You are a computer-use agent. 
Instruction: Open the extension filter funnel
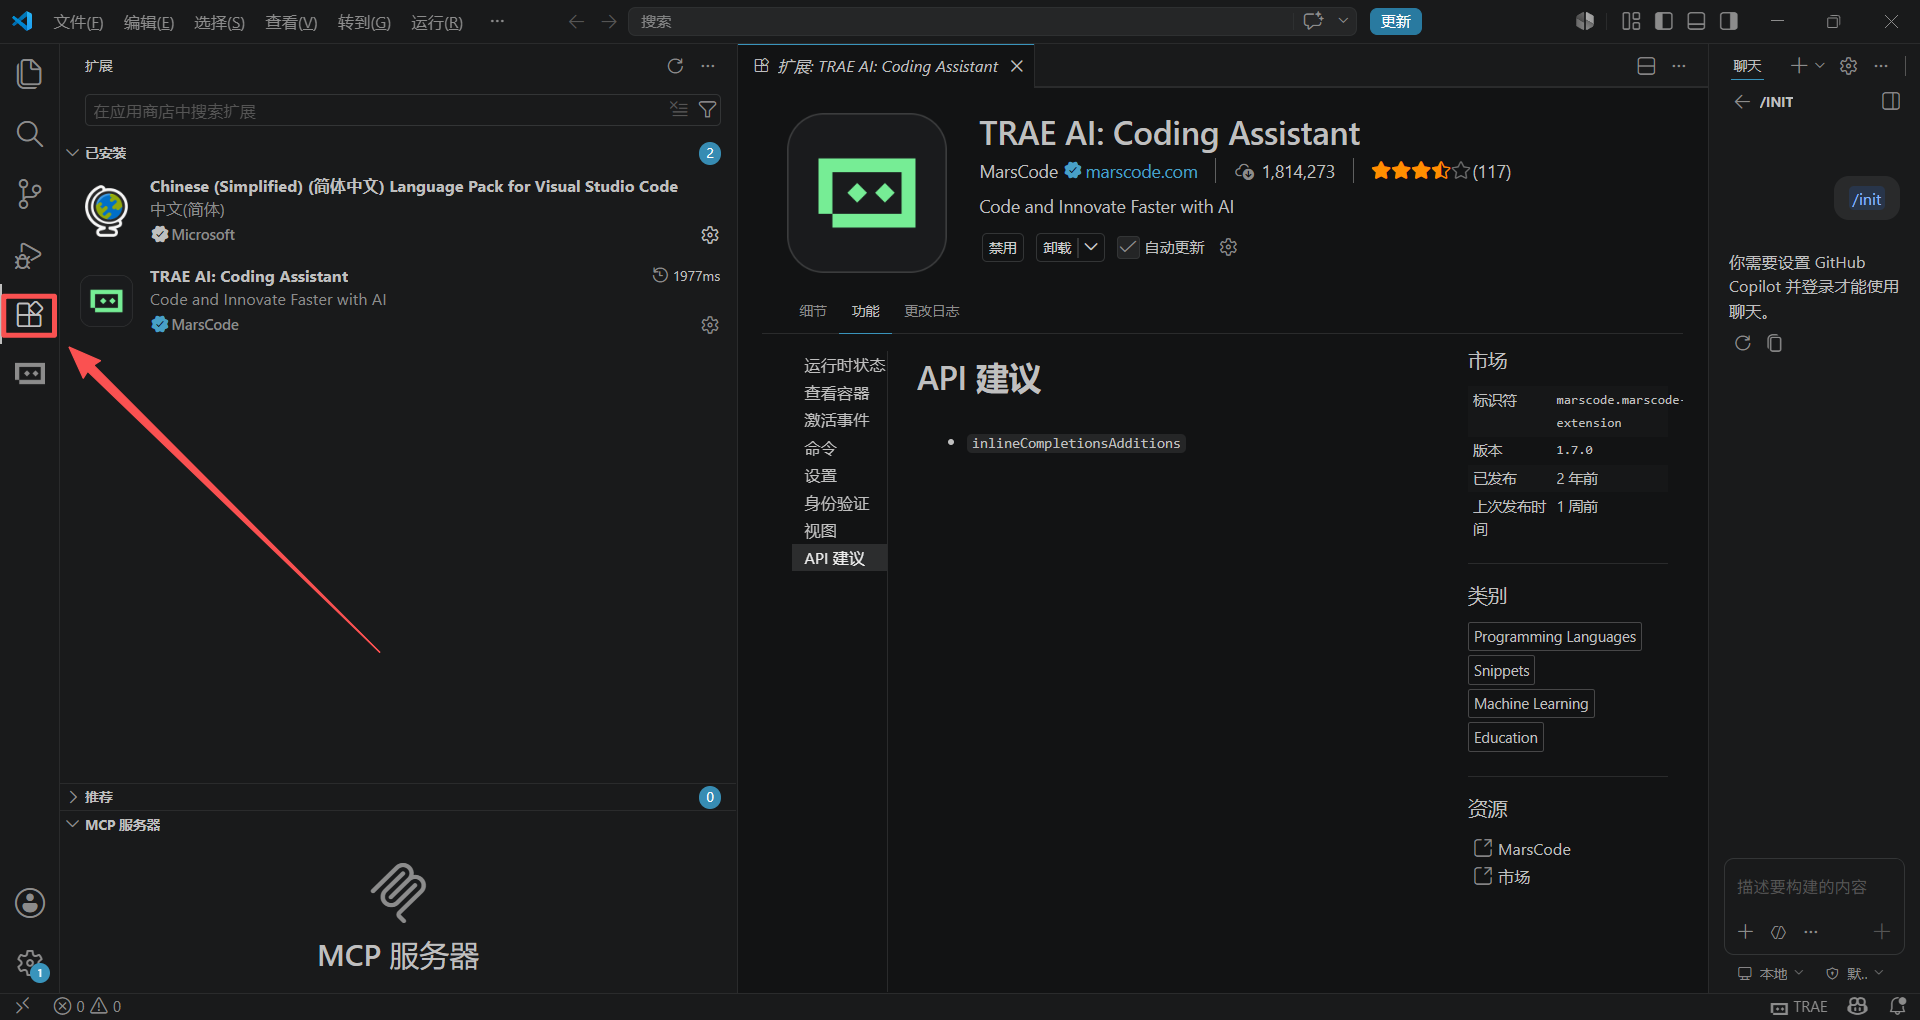tap(707, 109)
